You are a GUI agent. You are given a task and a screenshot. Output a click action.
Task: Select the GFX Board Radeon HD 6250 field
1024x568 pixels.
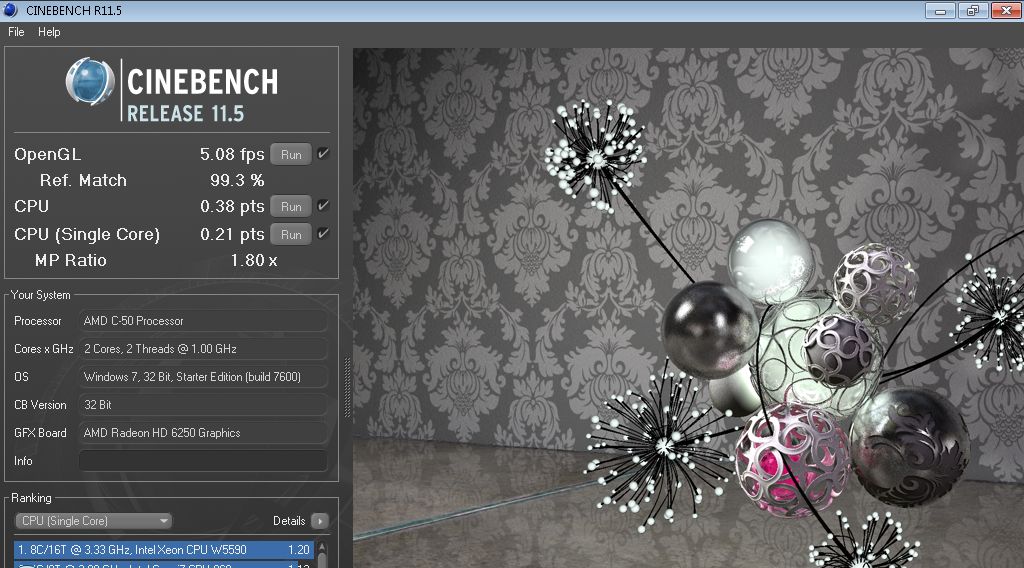(203, 433)
